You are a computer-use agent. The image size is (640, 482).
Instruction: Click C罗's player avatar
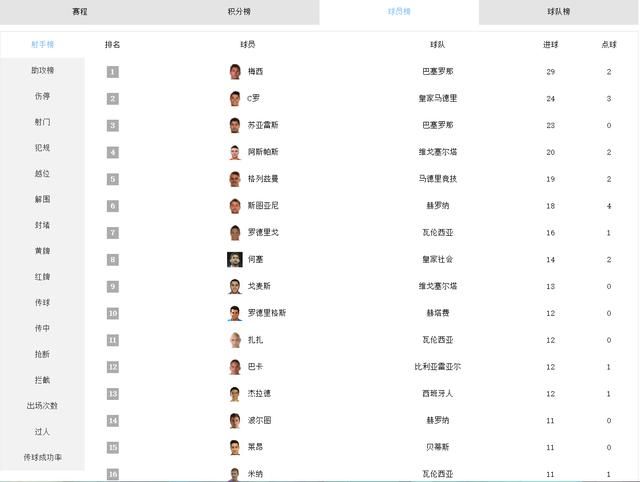coord(235,99)
